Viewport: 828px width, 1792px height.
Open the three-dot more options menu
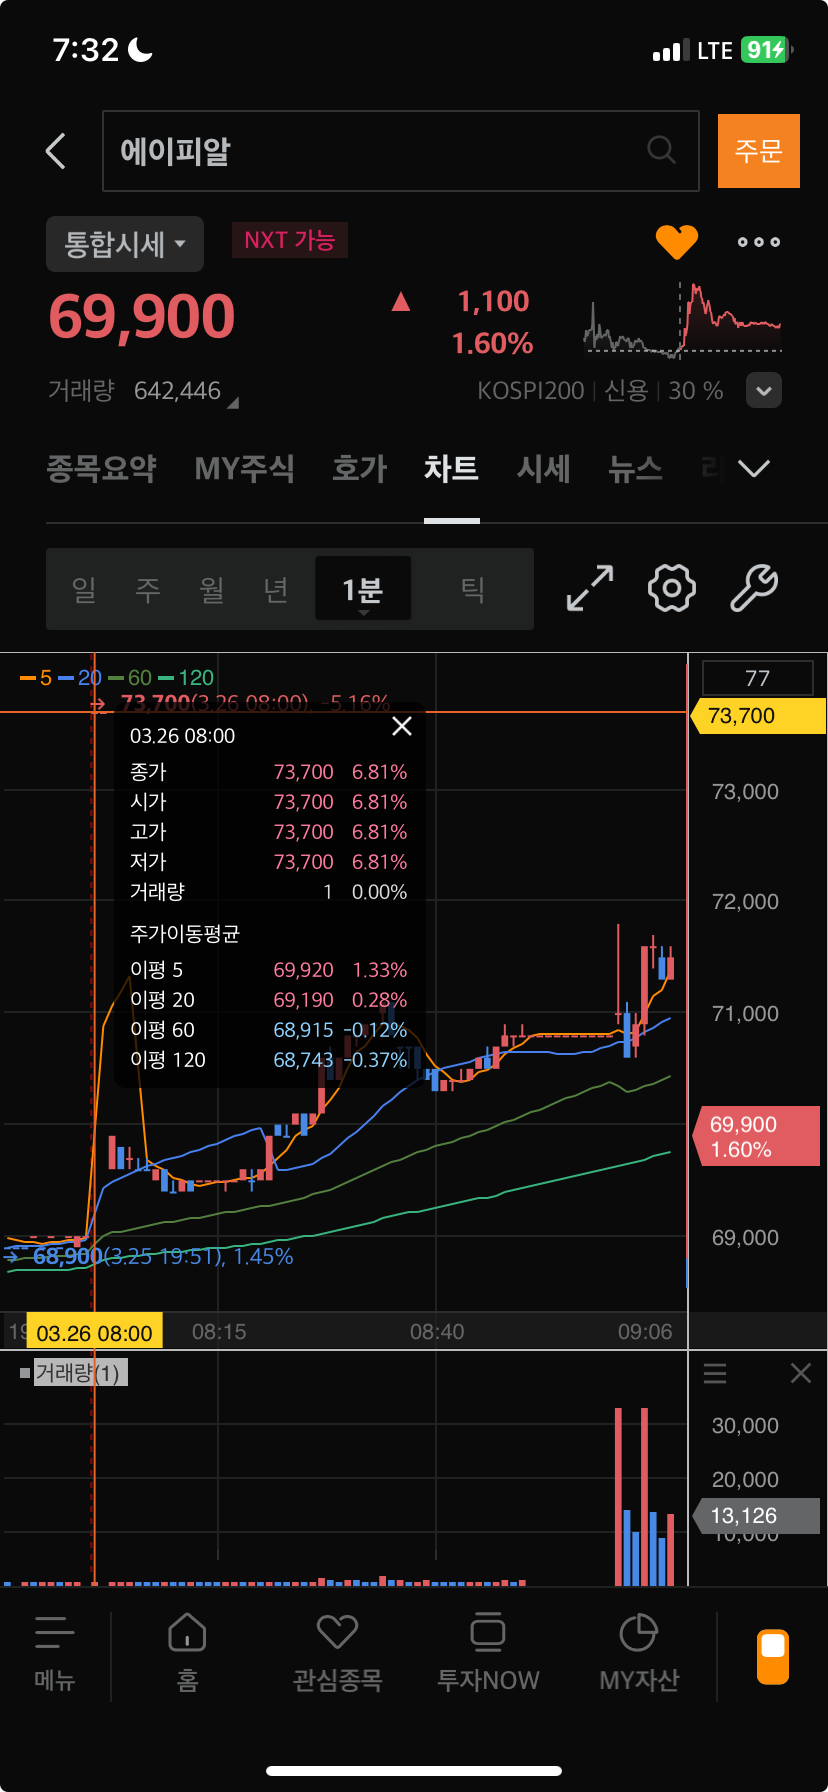758,242
